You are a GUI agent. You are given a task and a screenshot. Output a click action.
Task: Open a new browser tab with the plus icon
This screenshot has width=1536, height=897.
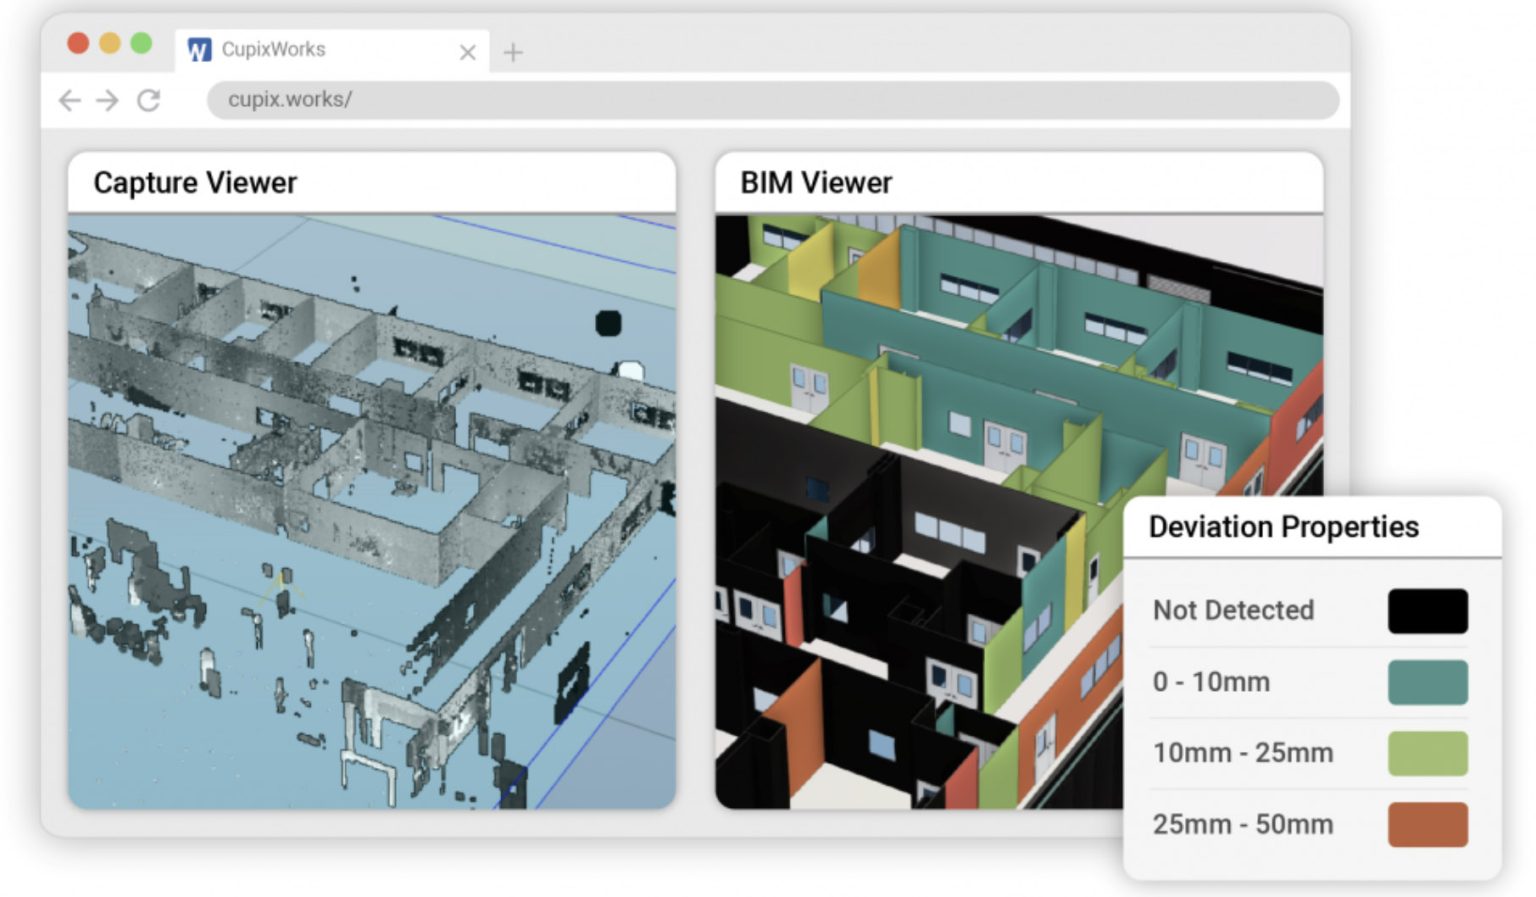coord(513,52)
